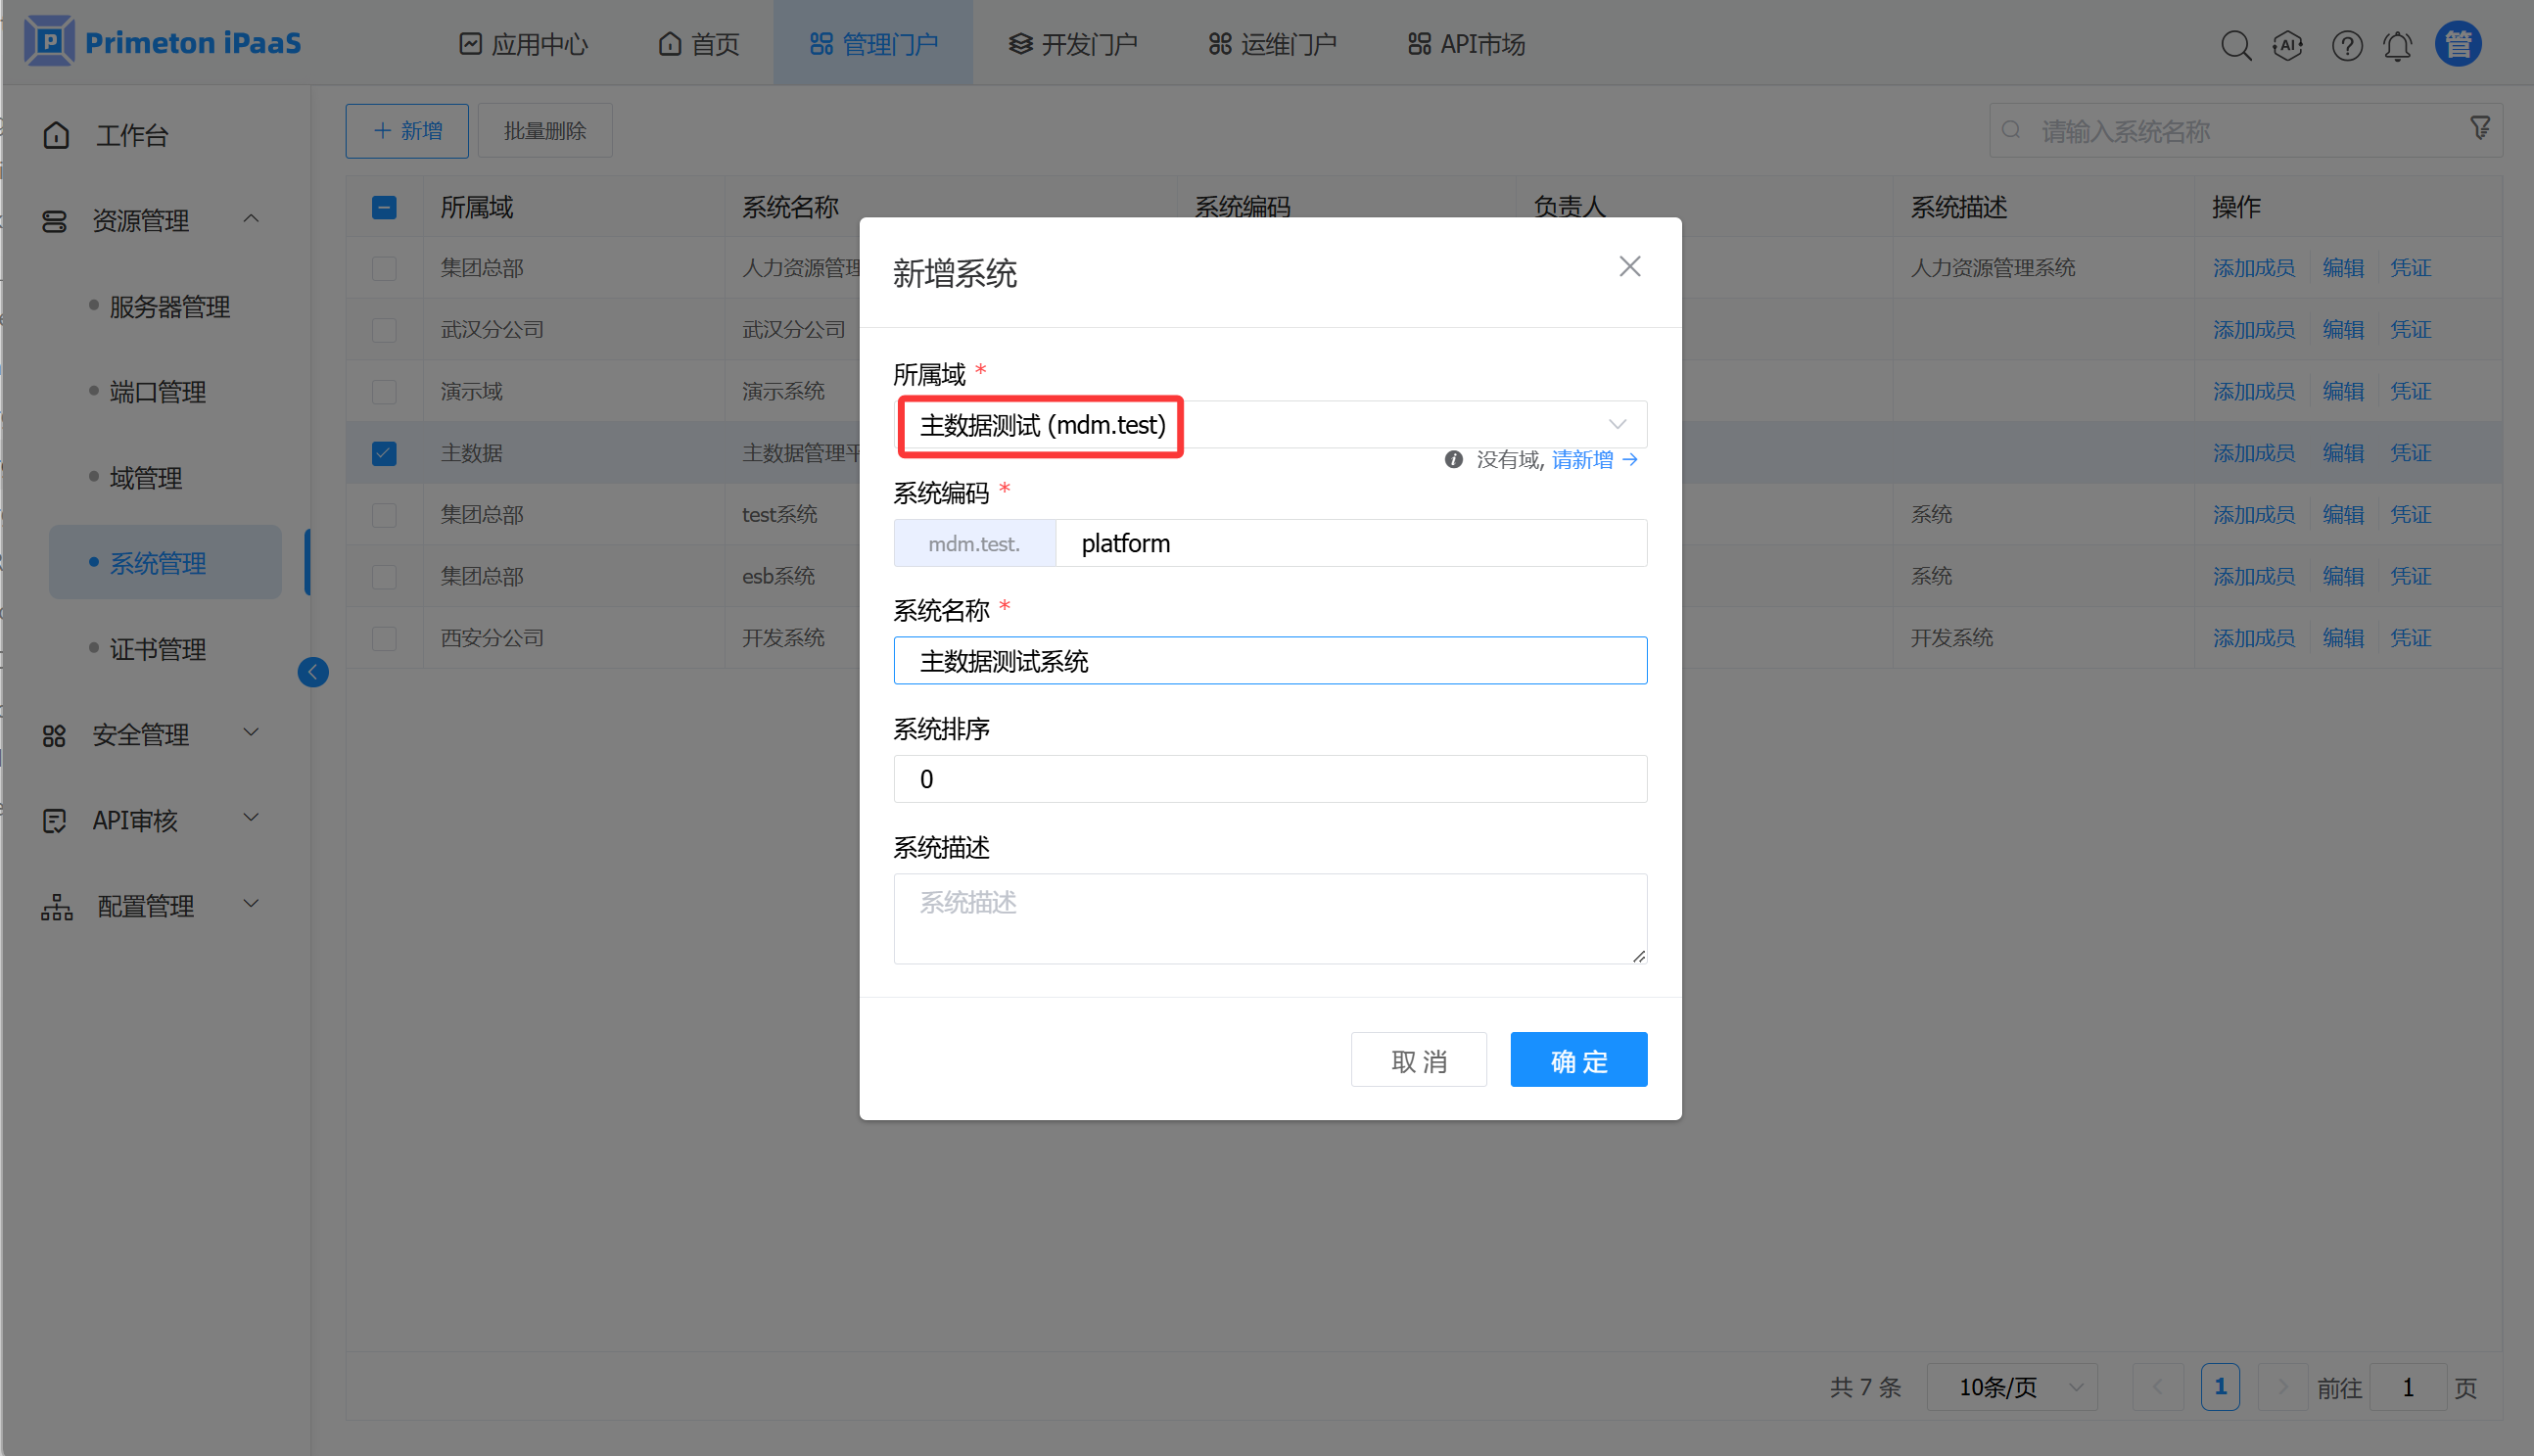Click the 确定 button
Viewport: 2534px width, 1456px height.
1578,1060
